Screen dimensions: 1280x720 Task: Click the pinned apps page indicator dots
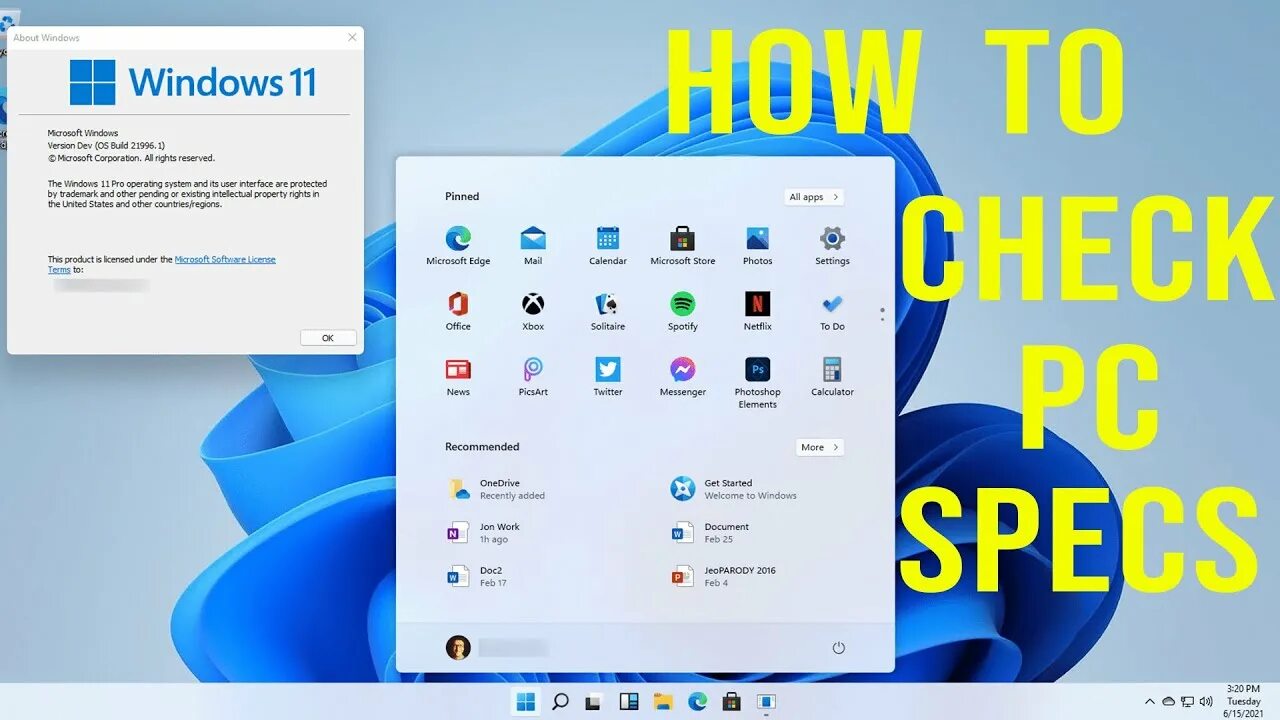pyautogui.click(x=882, y=314)
